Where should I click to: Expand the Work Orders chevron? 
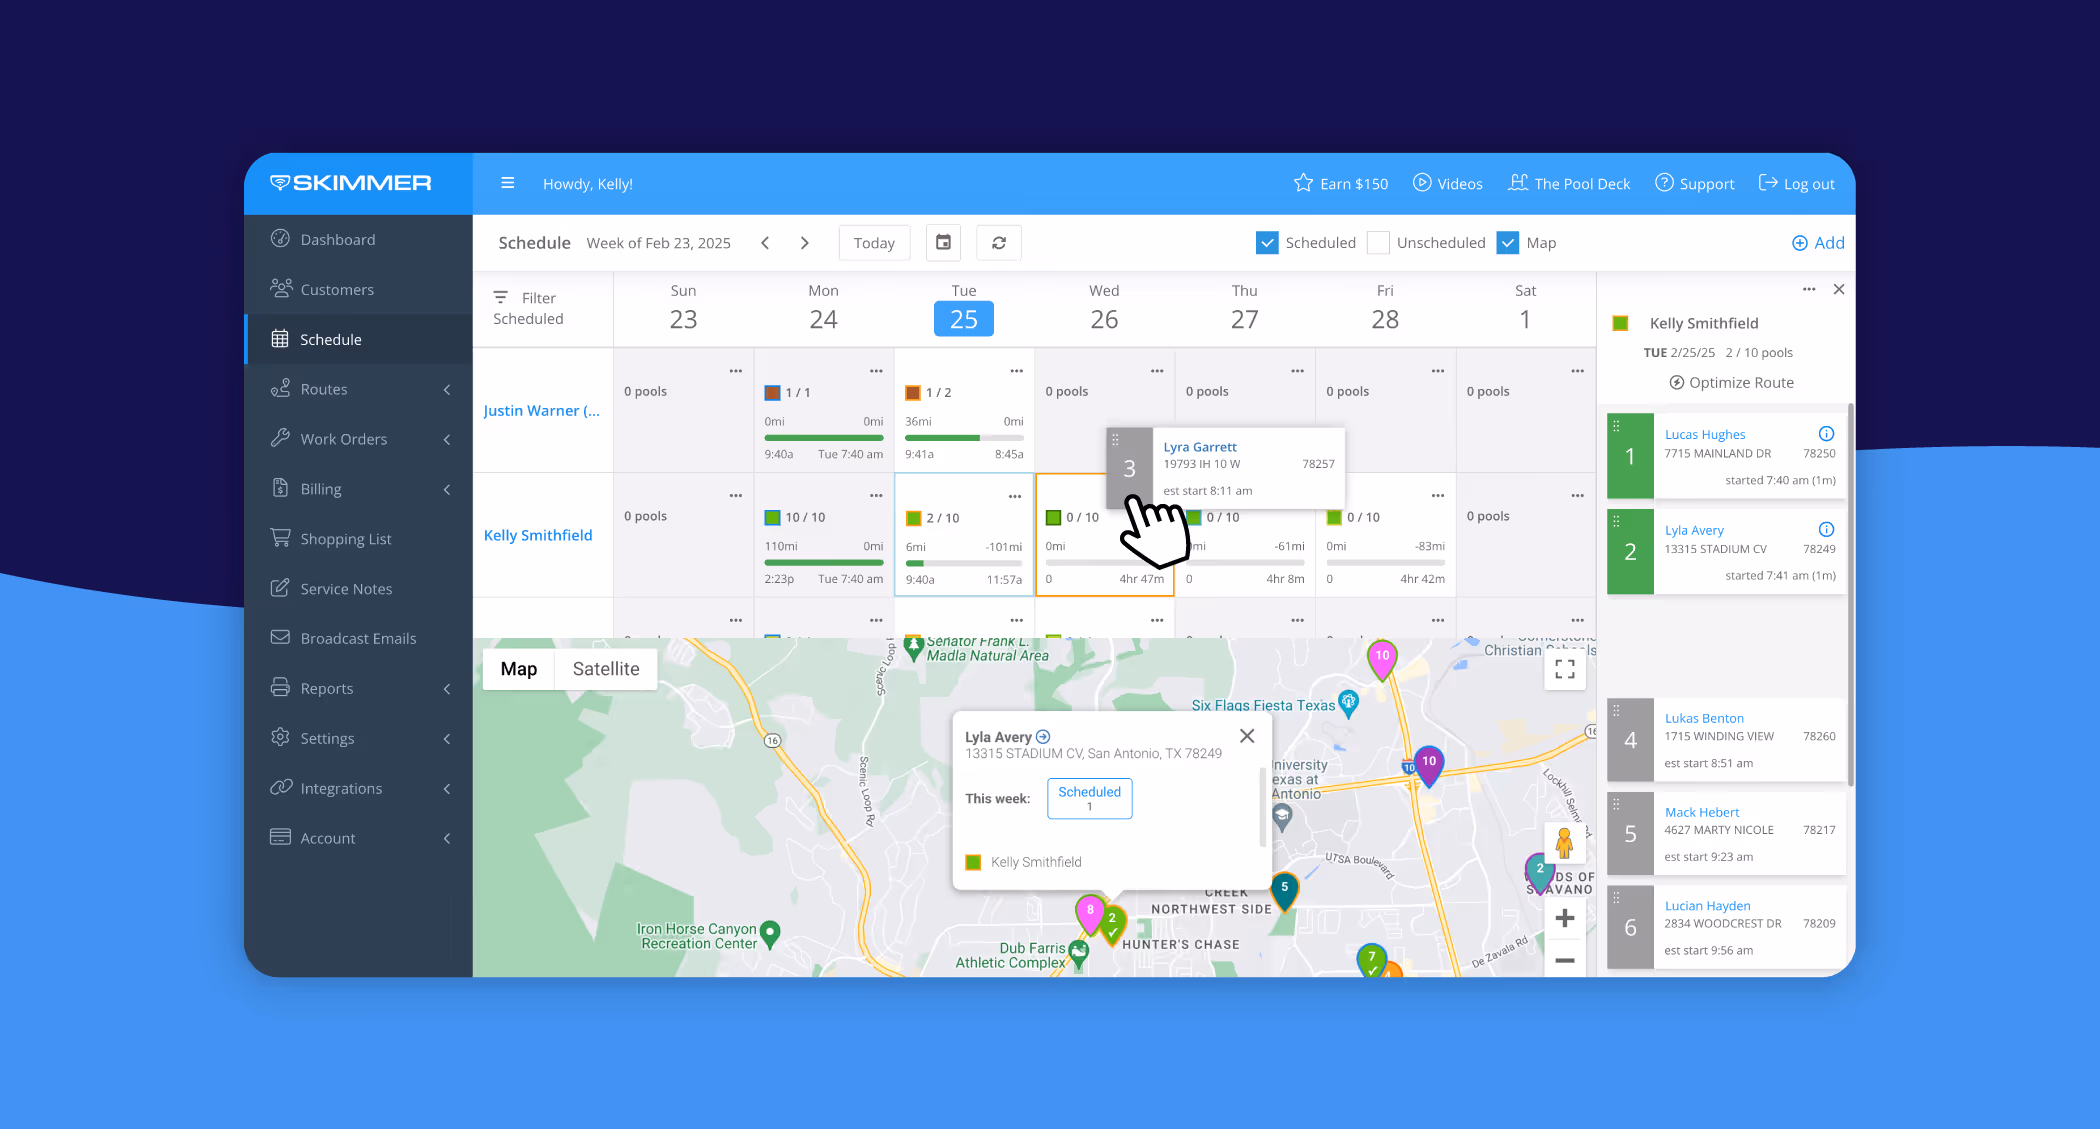point(447,439)
